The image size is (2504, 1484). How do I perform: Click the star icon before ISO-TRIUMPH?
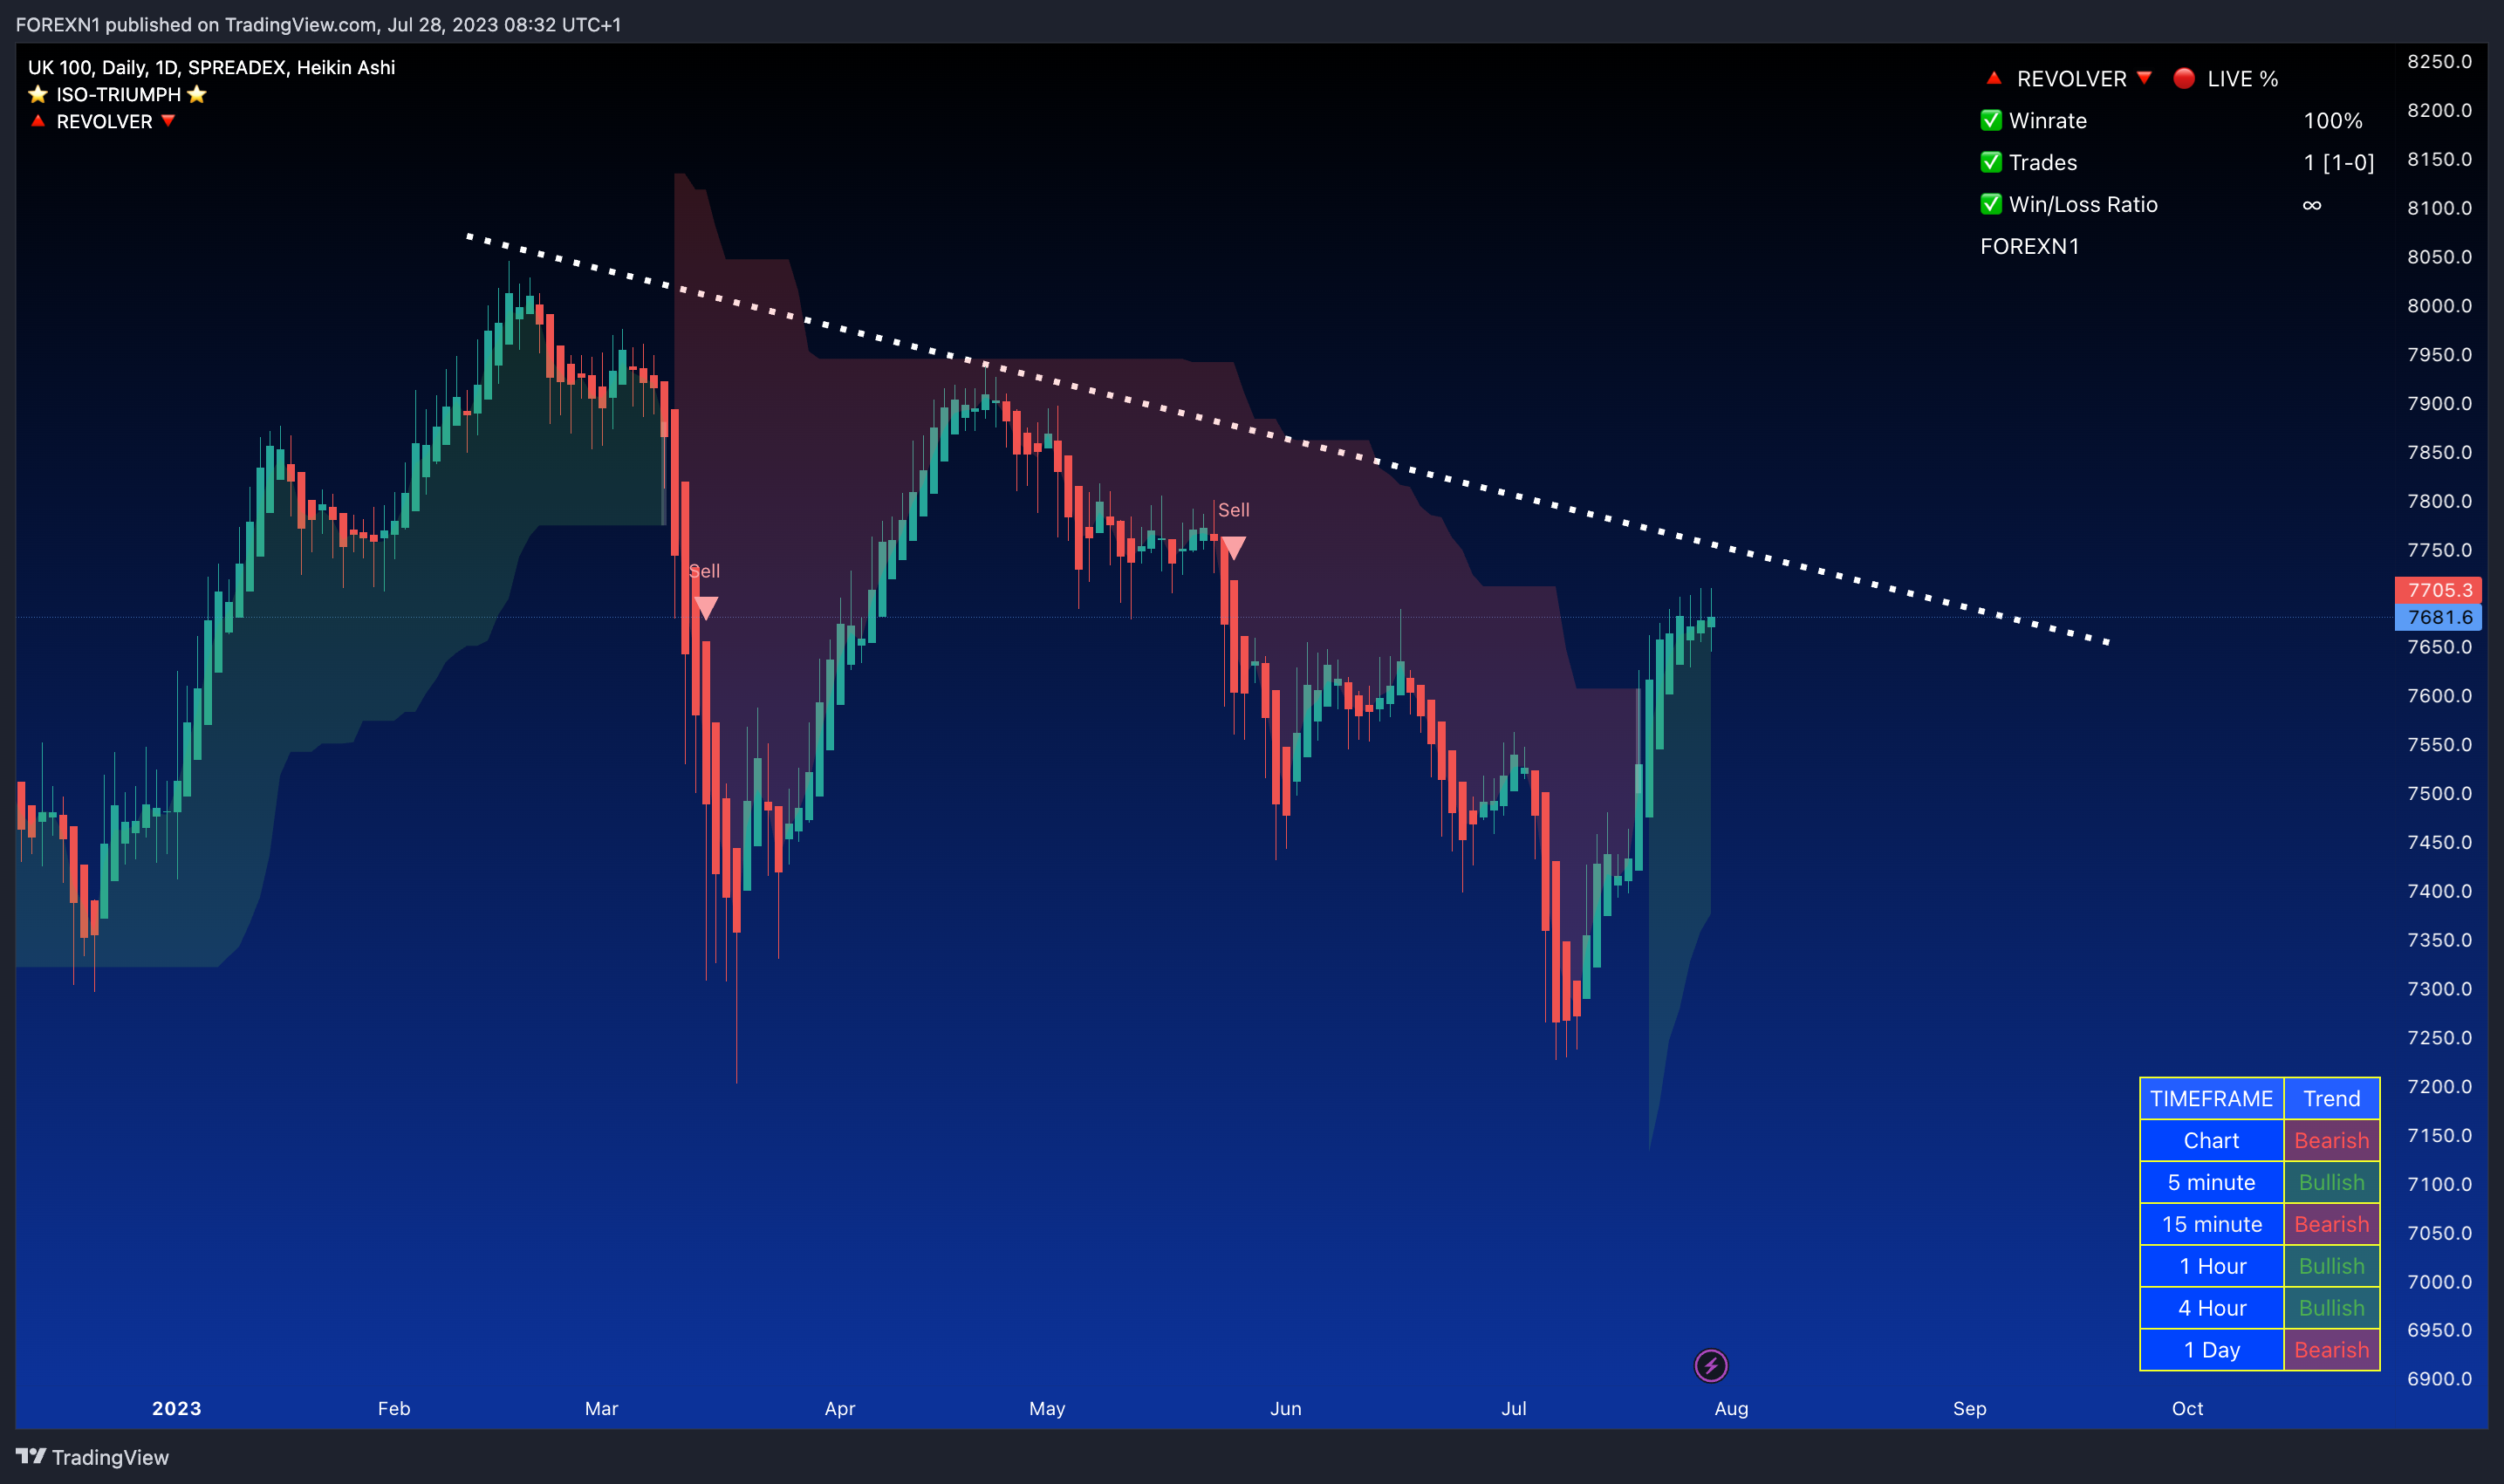click(x=38, y=94)
